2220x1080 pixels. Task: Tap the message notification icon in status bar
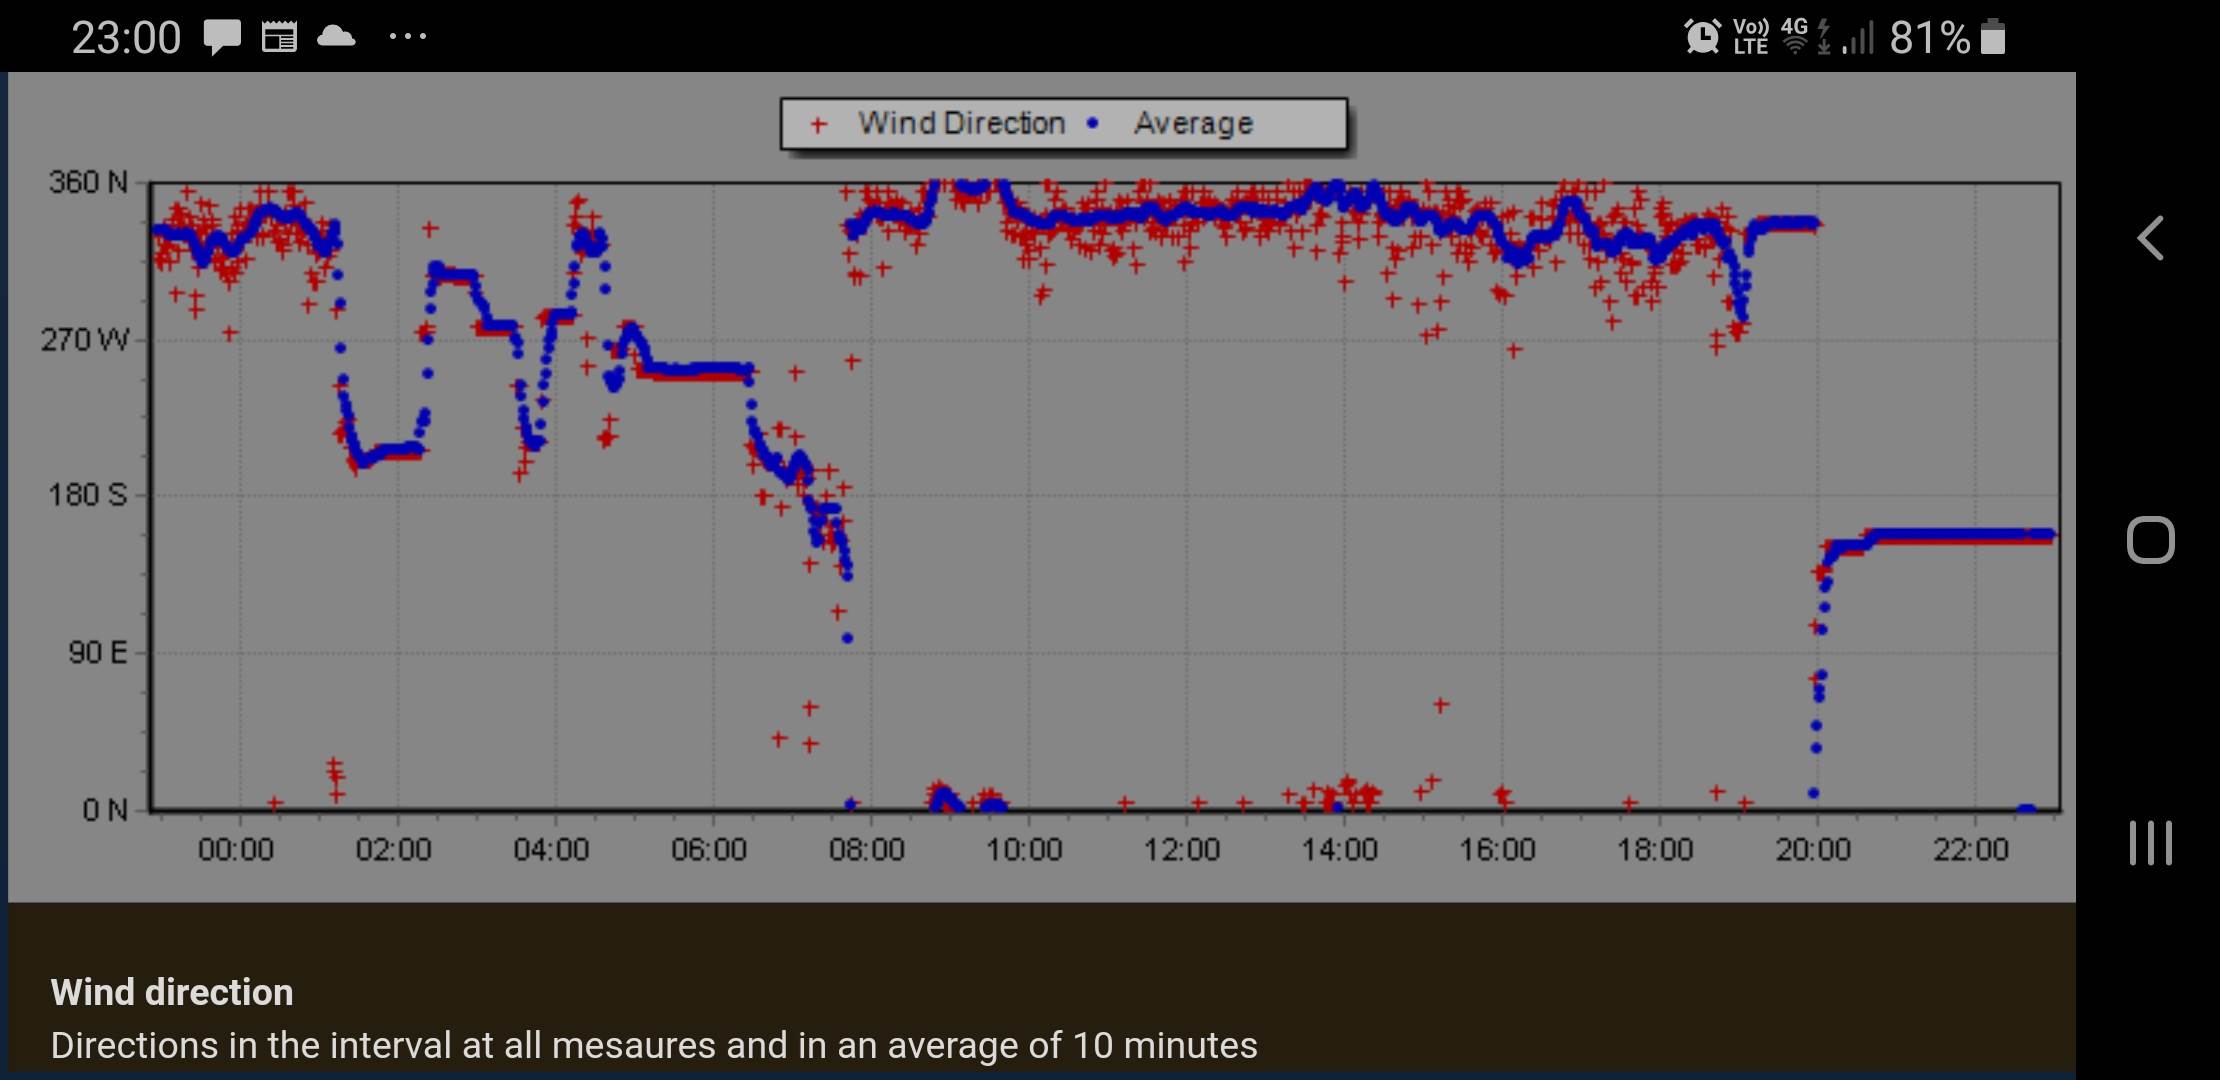tap(222, 38)
